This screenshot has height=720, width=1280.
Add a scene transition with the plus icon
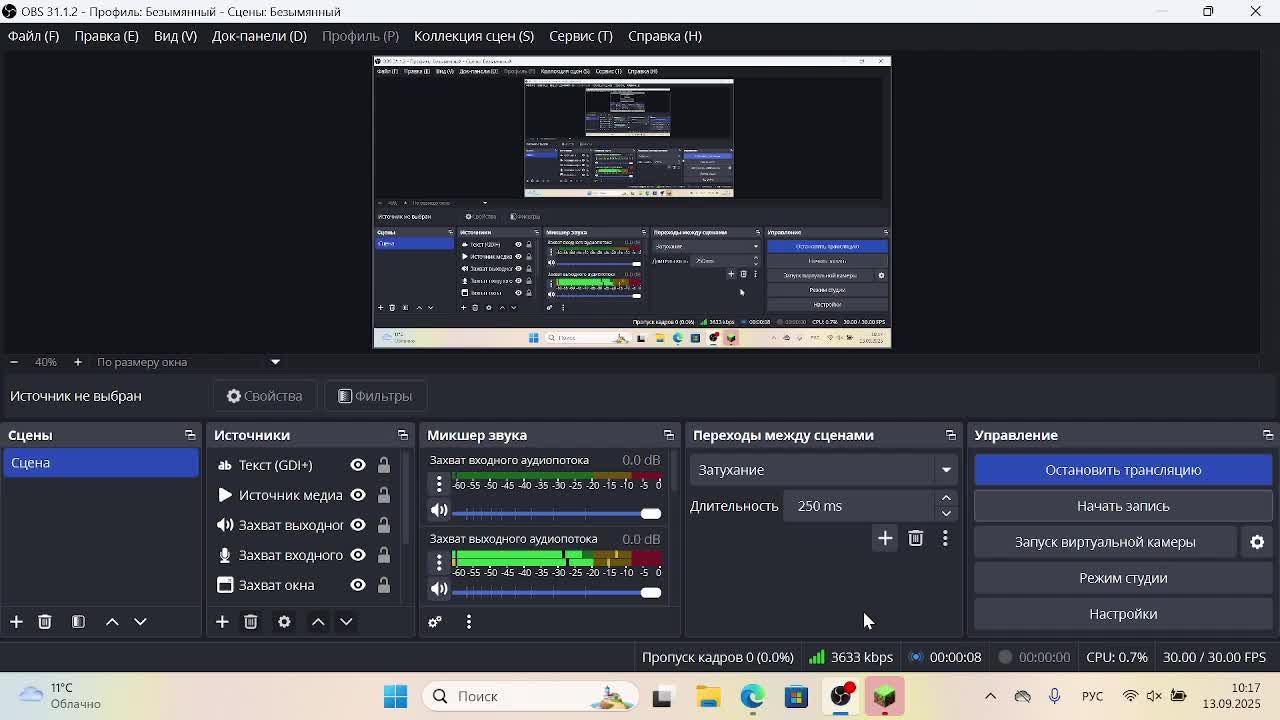885,539
